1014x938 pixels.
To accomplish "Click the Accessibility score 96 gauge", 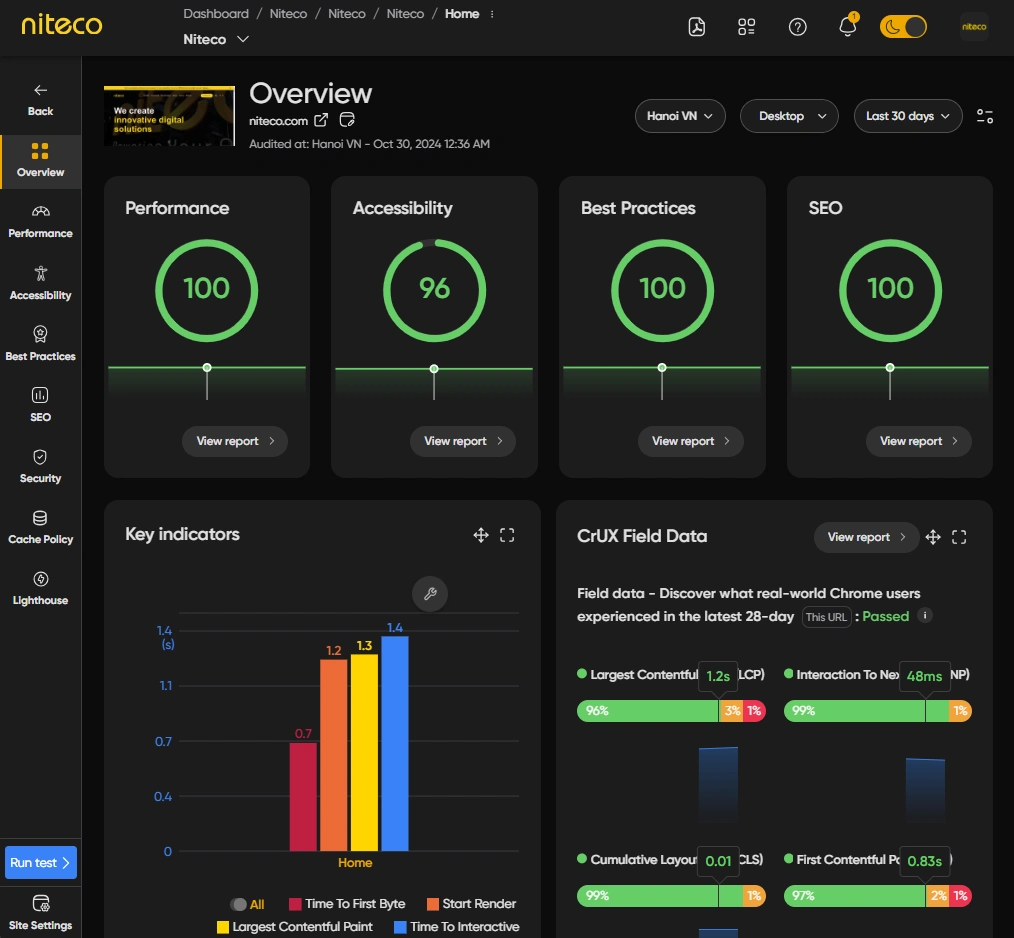I will [x=435, y=290].
